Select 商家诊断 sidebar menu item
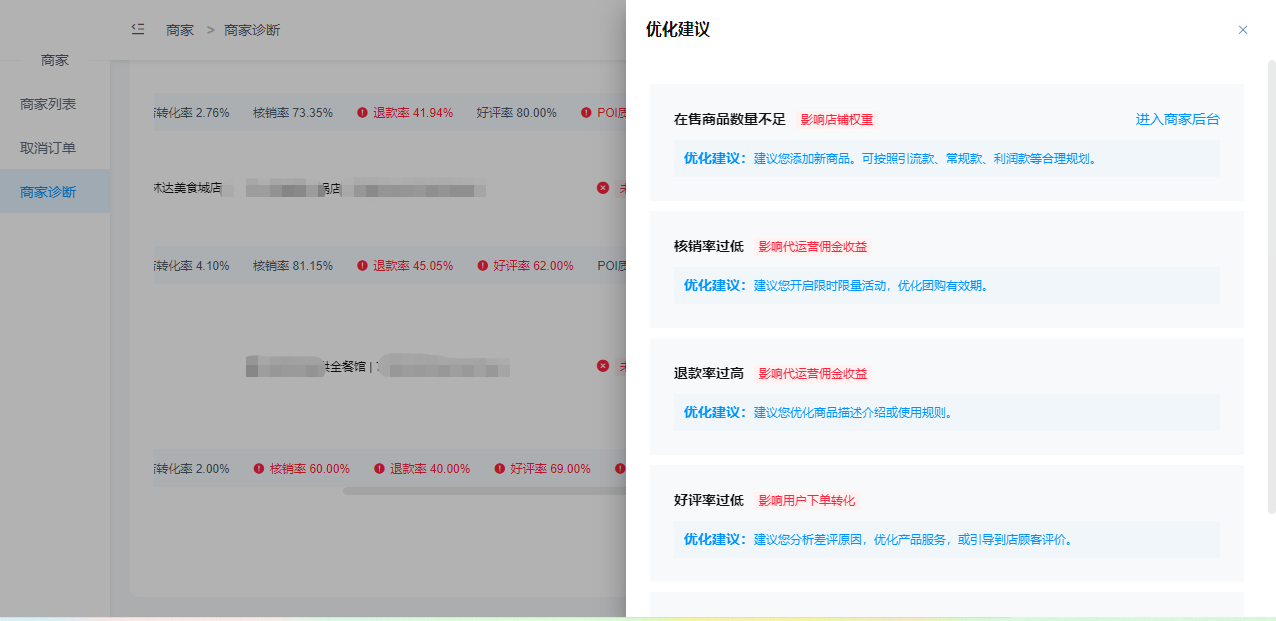Viewport: 1276px width, 621px height. [48, 192]
